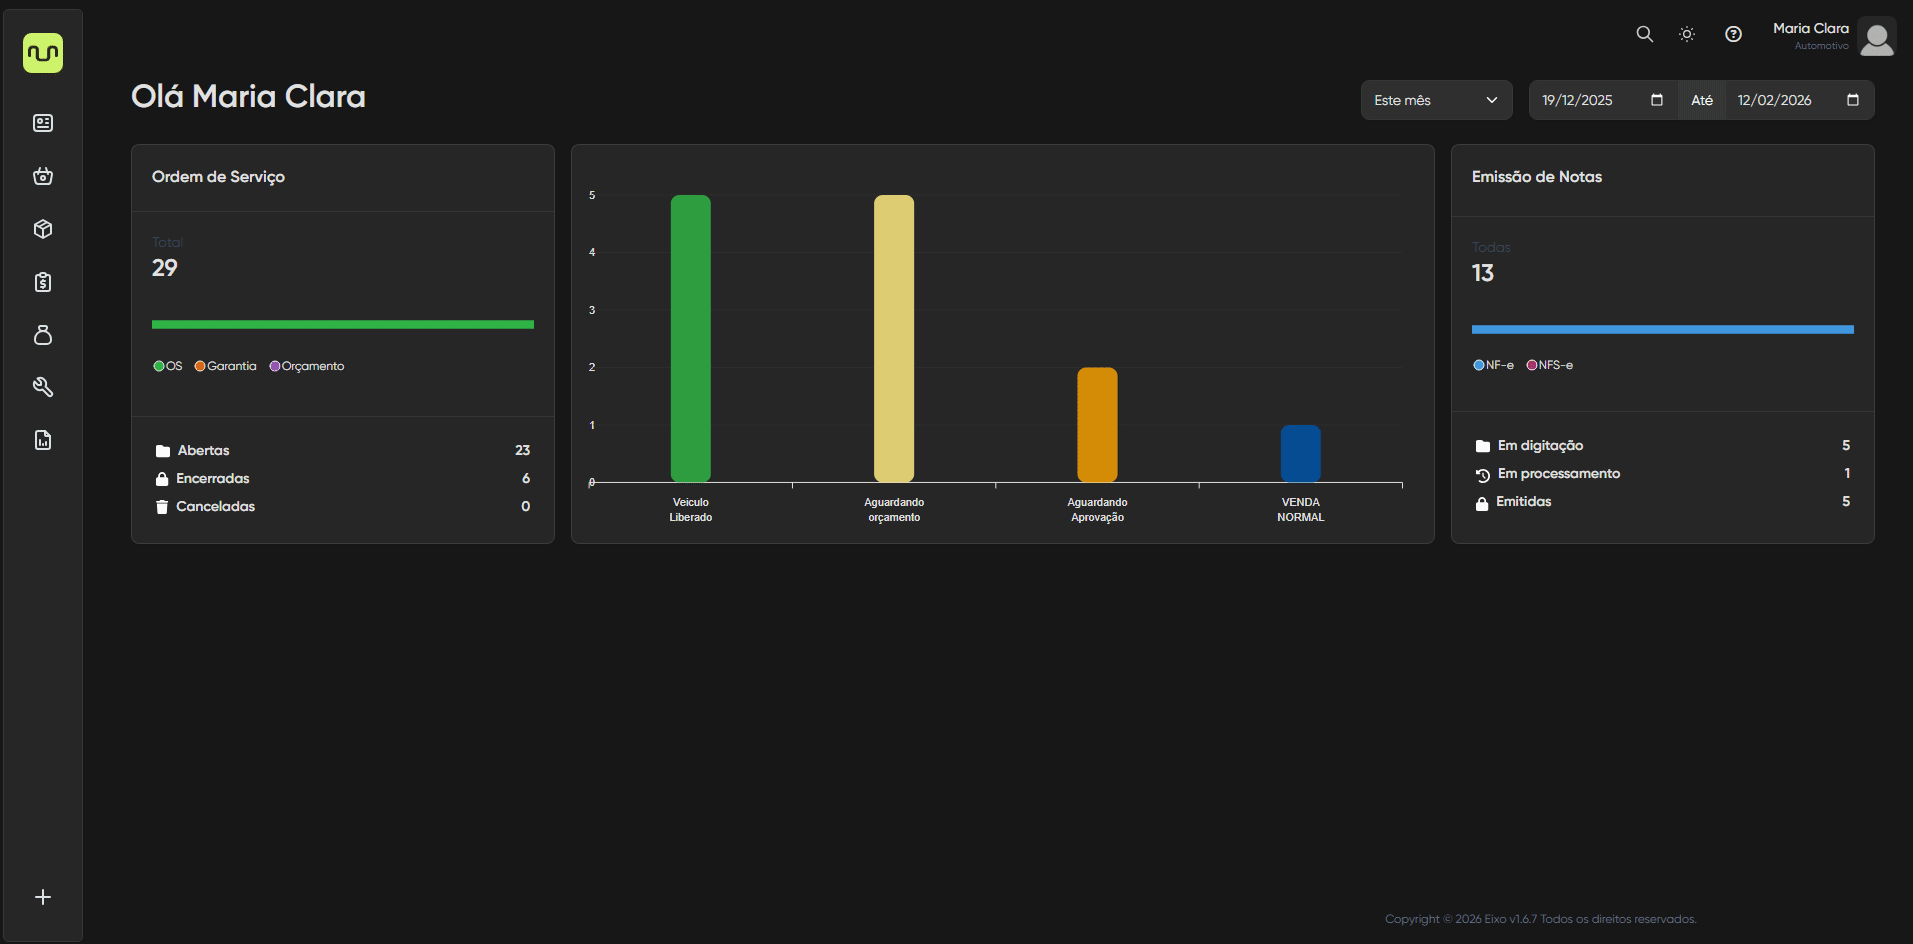1913x944 pixels.
Task: Open the money bag sidebar icon
Action: [x=43, y=335]
